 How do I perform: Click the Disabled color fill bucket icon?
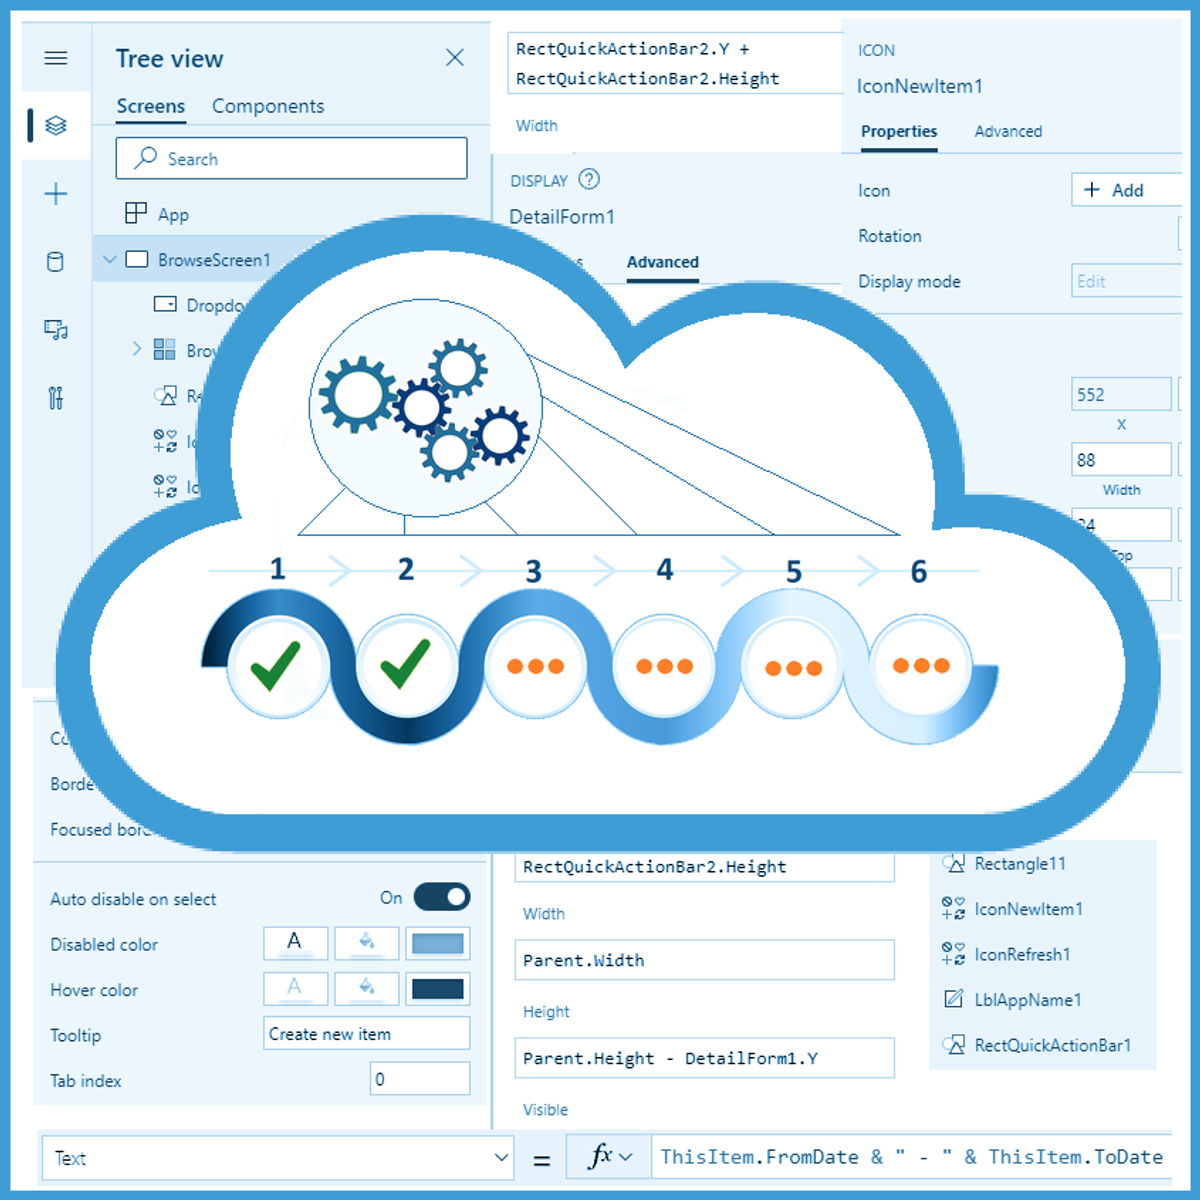(367, 943)
